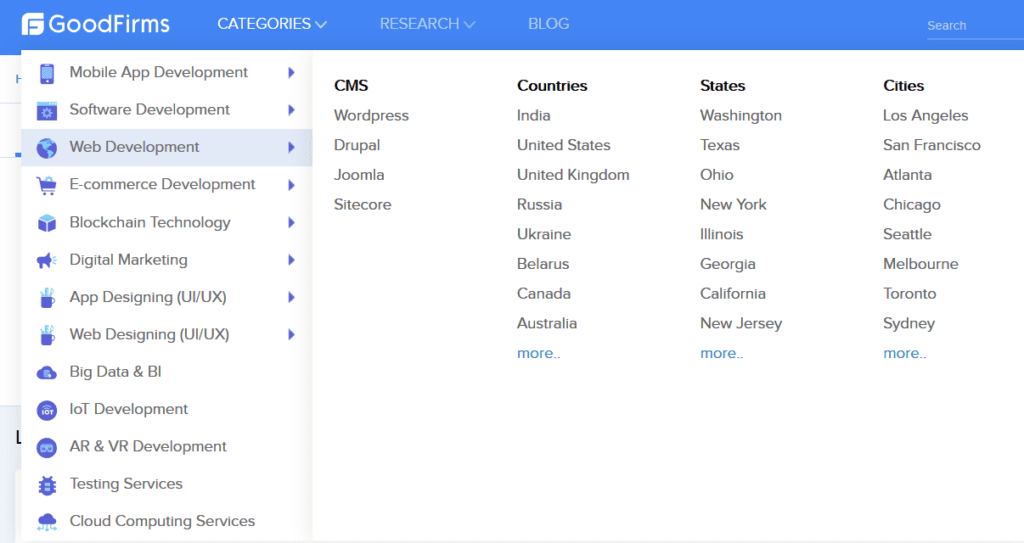Open the RESEARCH dropdown menu

point(427,24)
